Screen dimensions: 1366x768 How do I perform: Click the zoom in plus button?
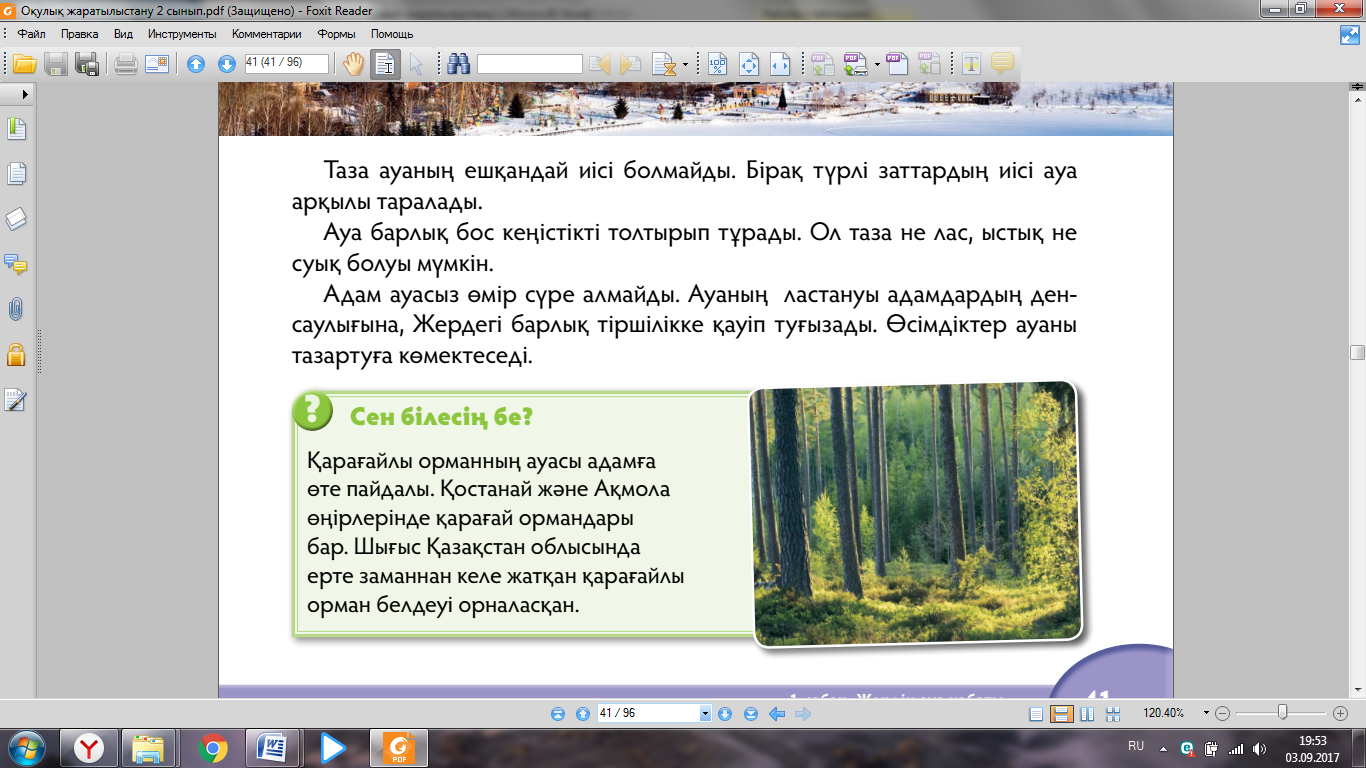coord(1341,714)
